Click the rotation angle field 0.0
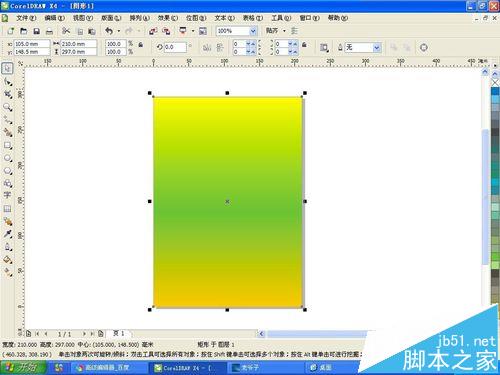 pyautogui.click(x=175, y=47)
